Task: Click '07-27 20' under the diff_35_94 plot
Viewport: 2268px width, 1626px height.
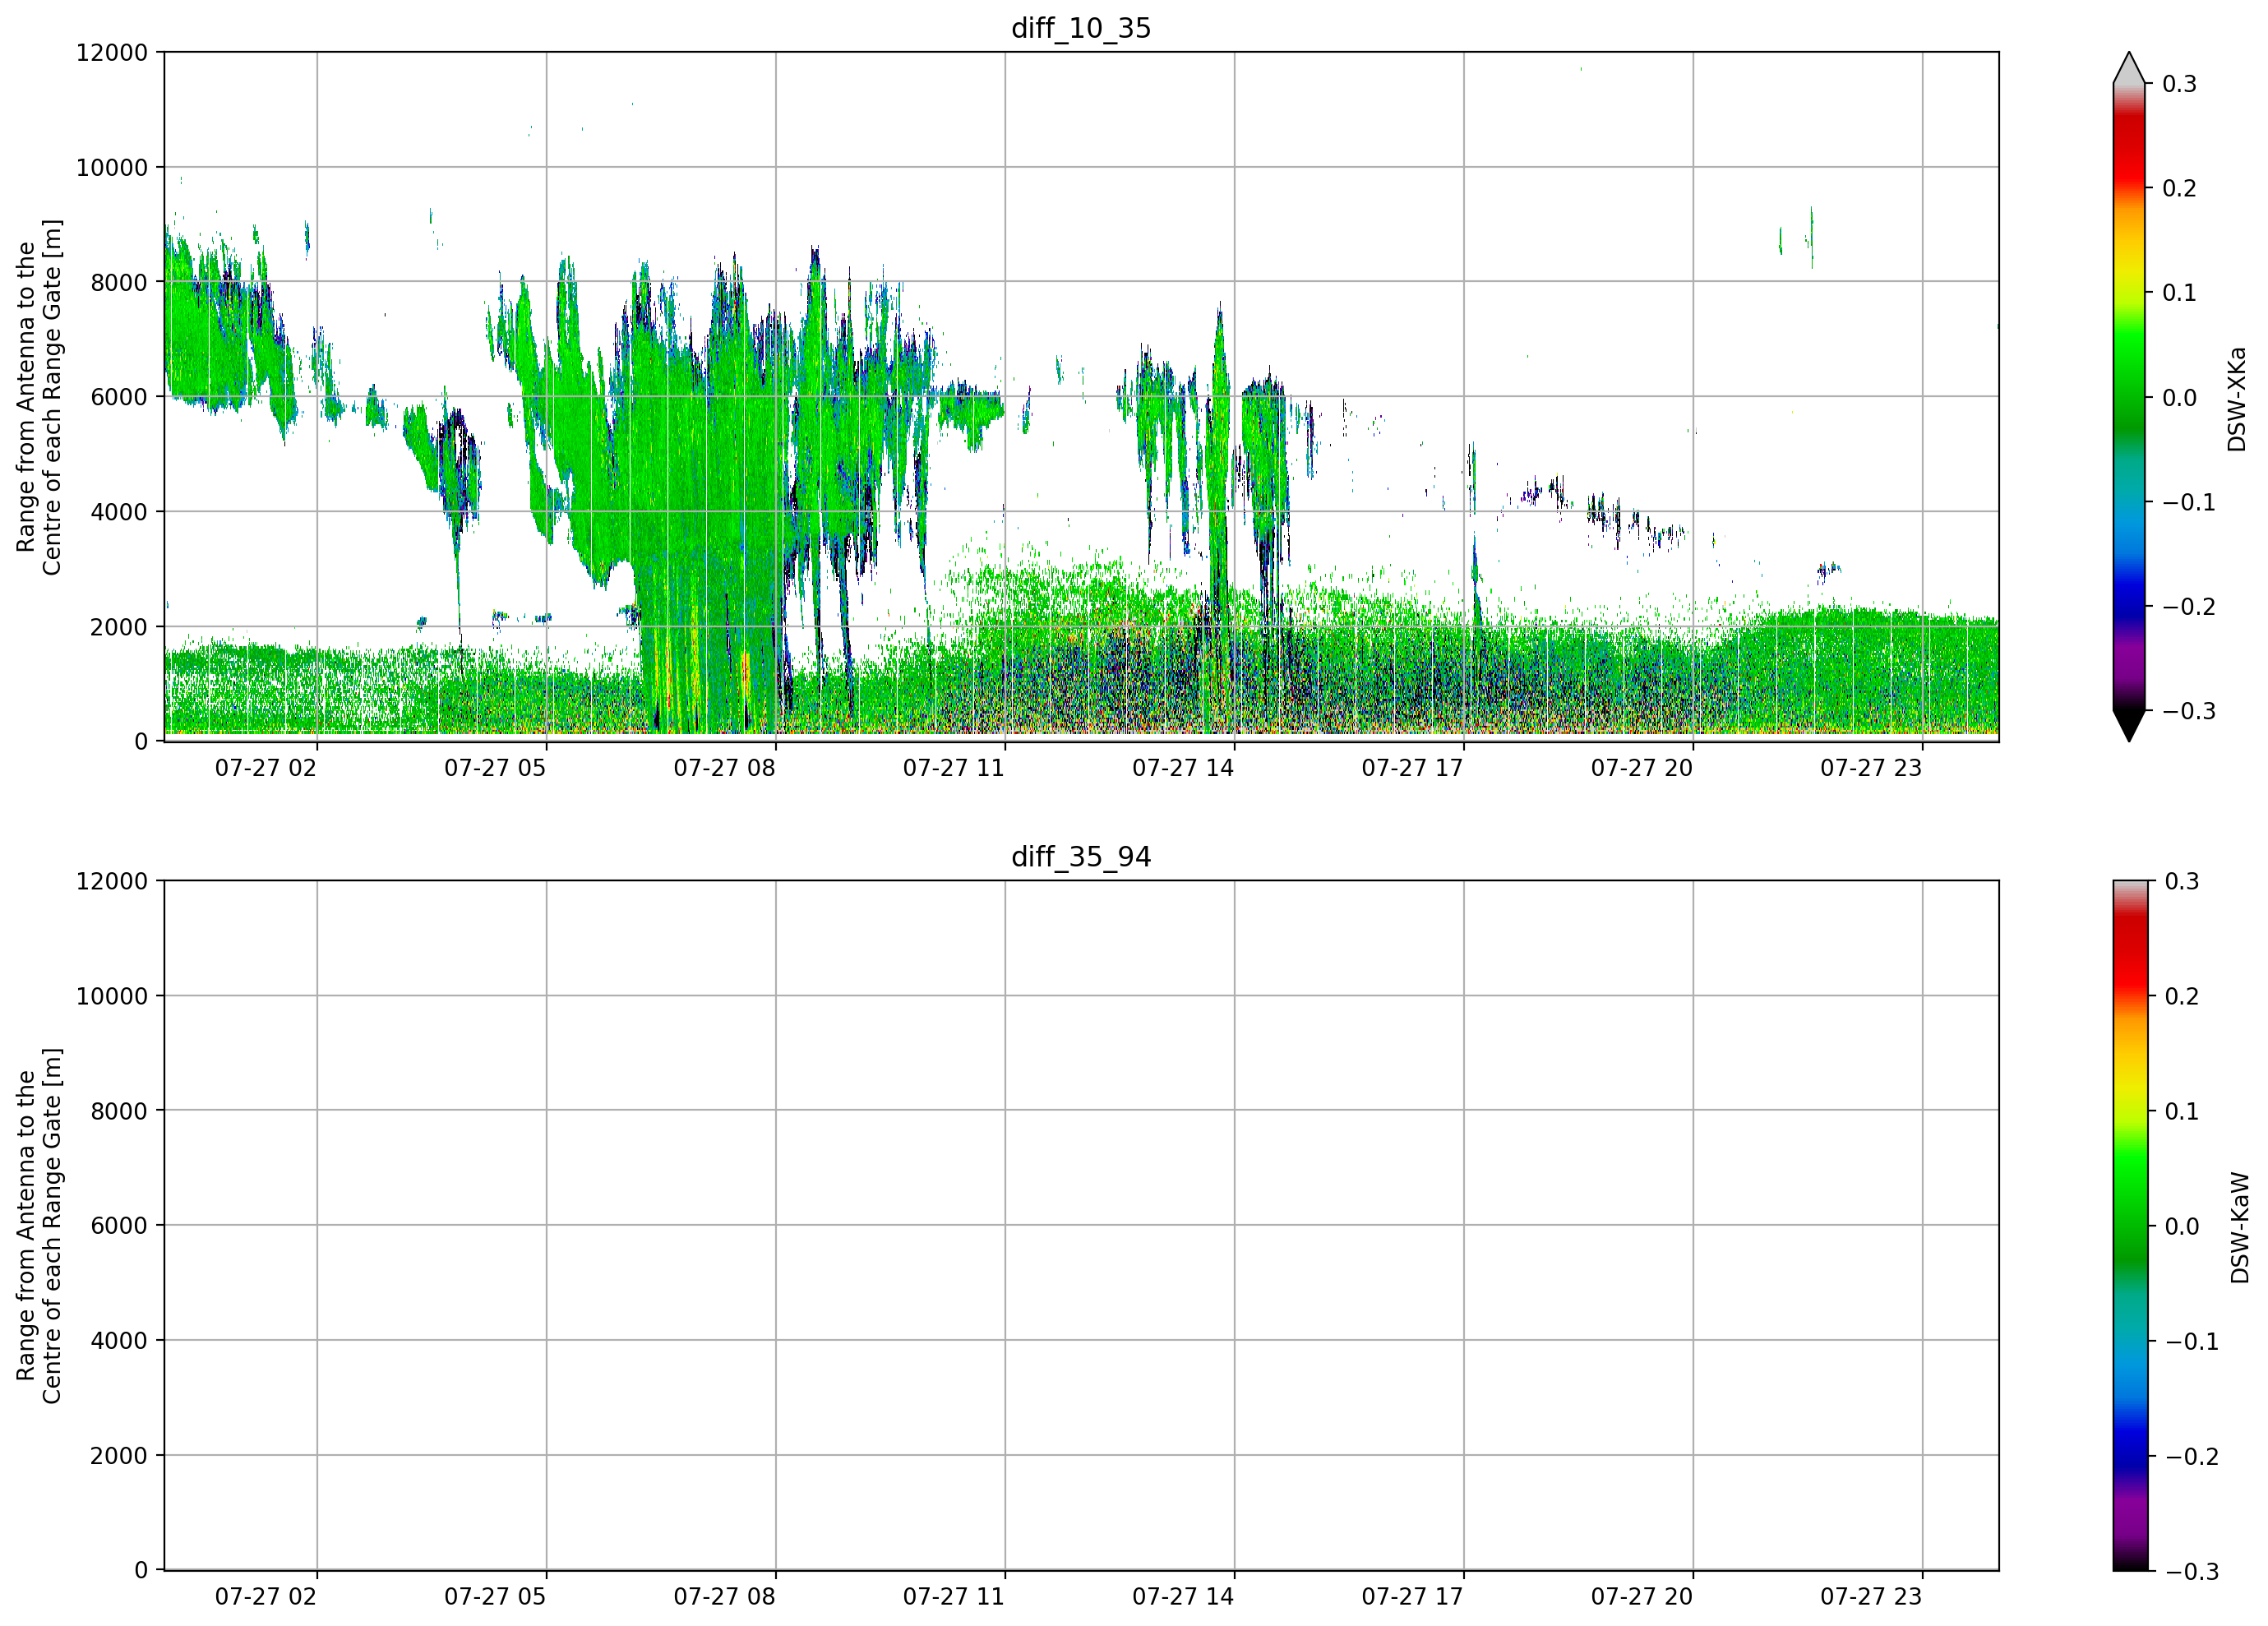Action: [1642, 1596]
